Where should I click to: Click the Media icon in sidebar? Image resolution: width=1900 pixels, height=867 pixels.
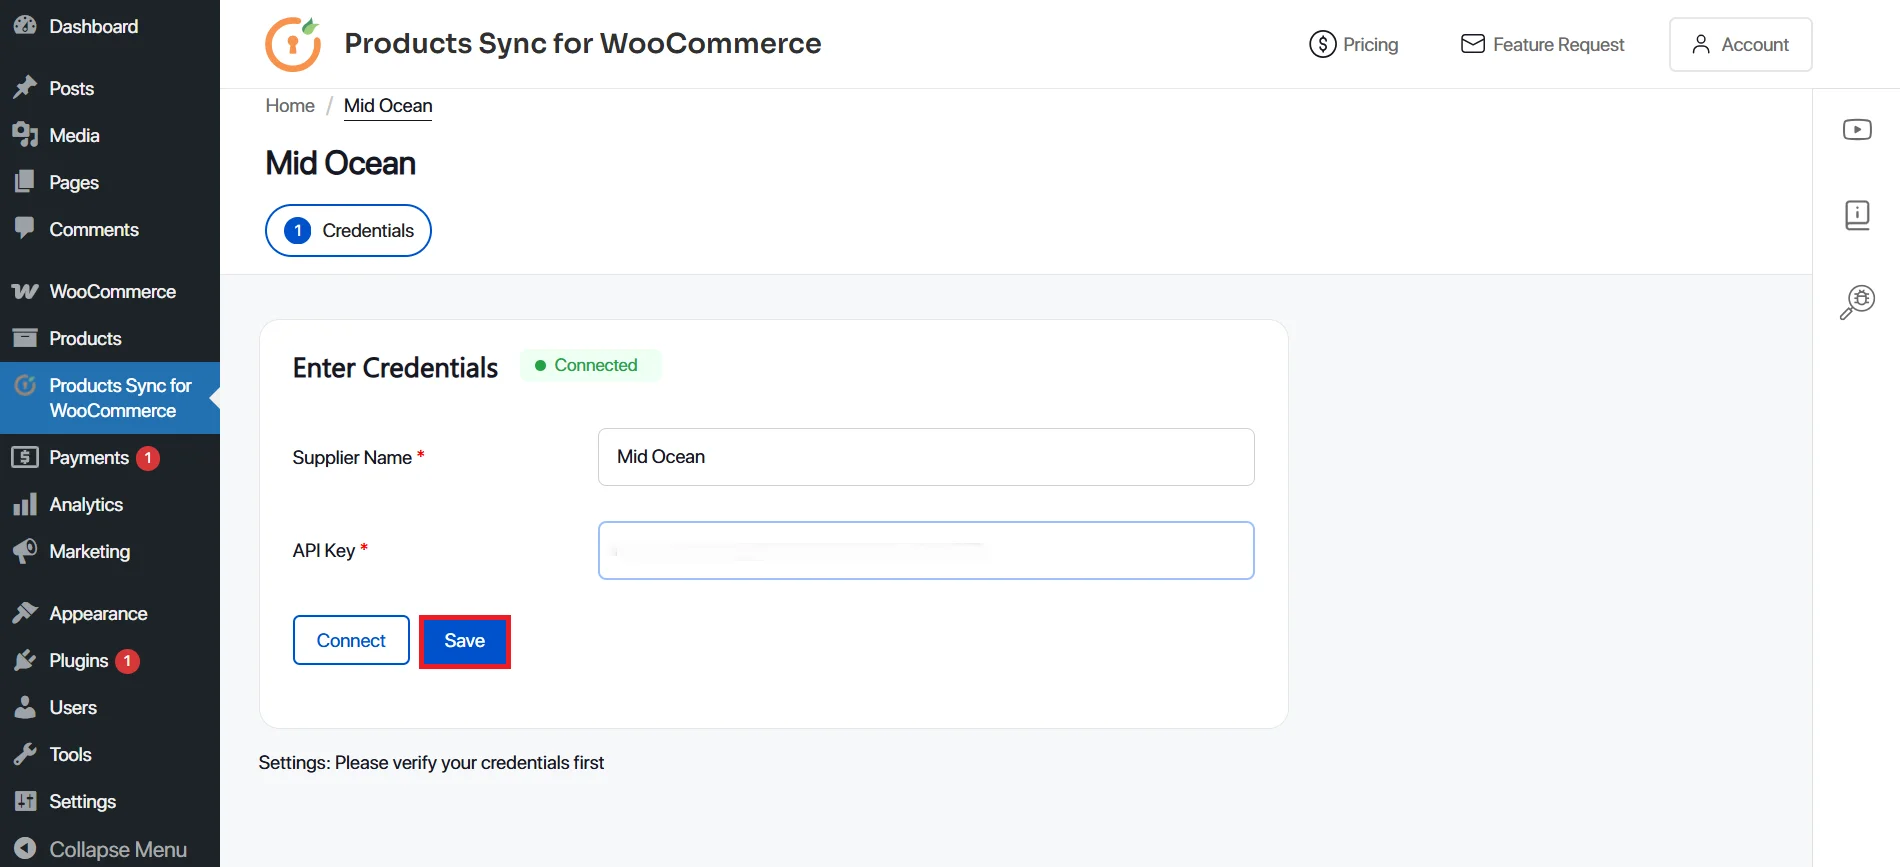(x=25, y=135)
